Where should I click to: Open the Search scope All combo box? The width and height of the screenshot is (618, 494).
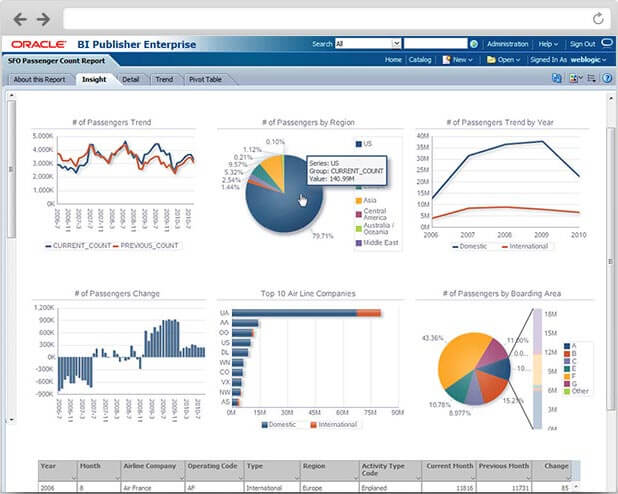point(368,44)
